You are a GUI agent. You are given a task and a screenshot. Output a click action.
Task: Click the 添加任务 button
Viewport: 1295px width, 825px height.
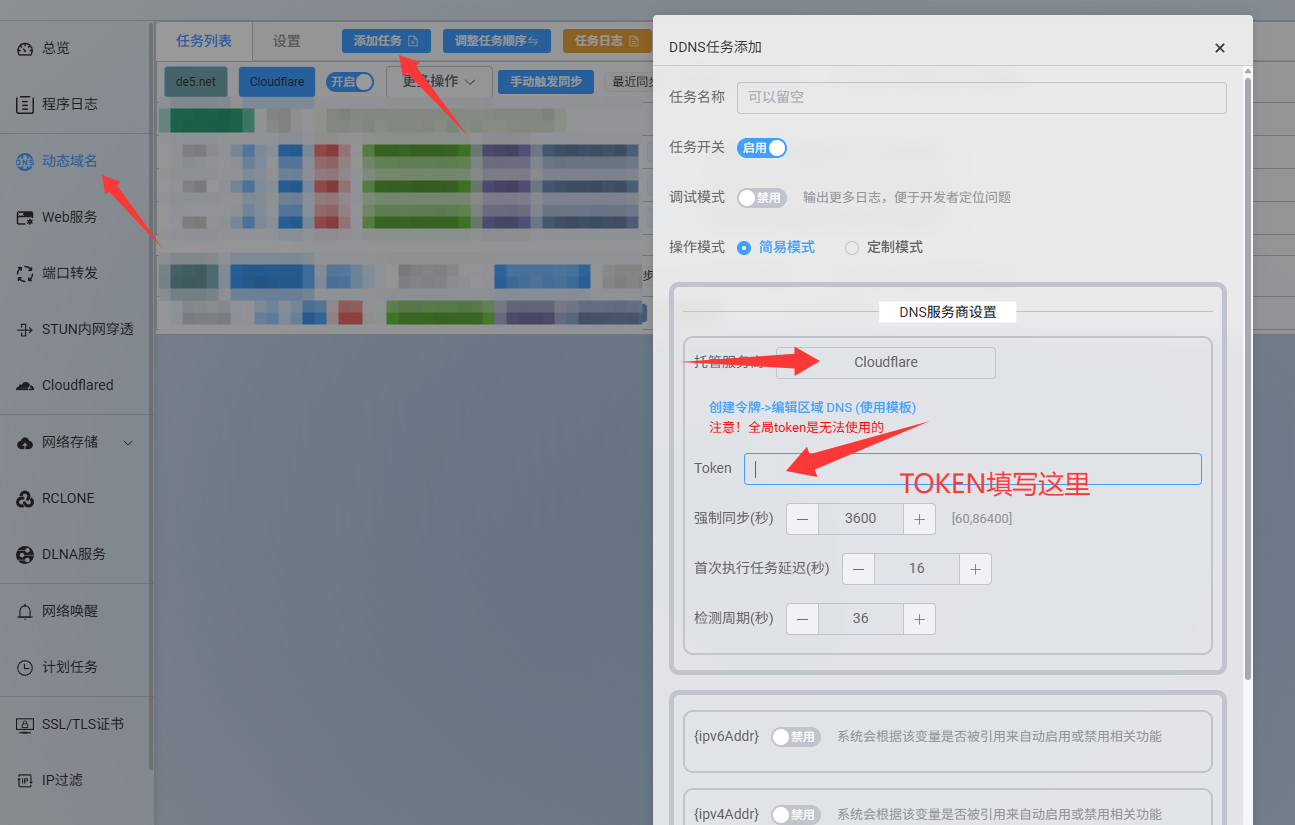[386, 41]
